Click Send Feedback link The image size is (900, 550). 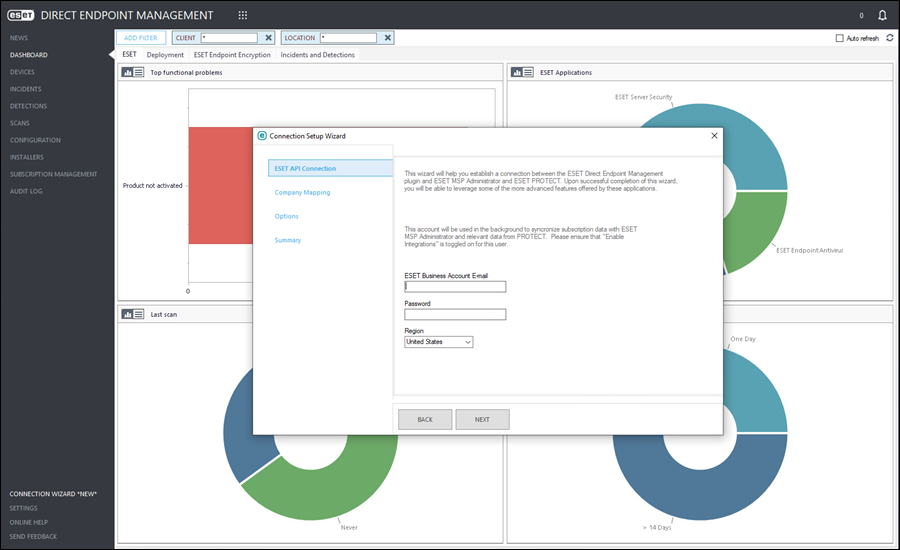coord(33,537)
